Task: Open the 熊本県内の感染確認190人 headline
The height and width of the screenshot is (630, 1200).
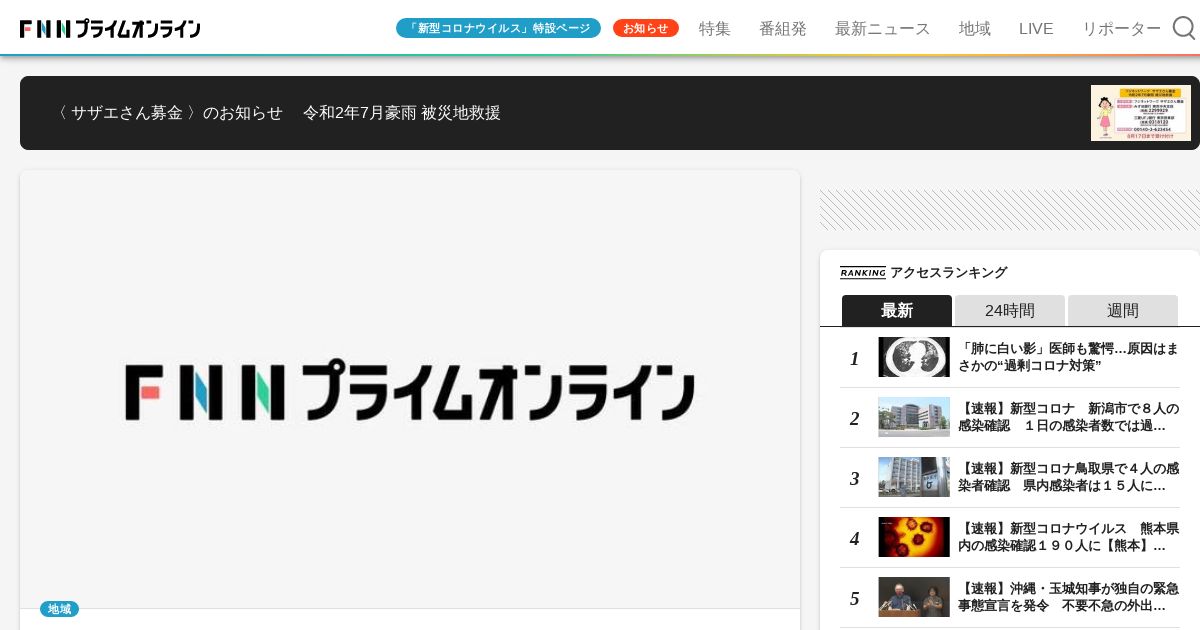Action: coord(1068,537)
